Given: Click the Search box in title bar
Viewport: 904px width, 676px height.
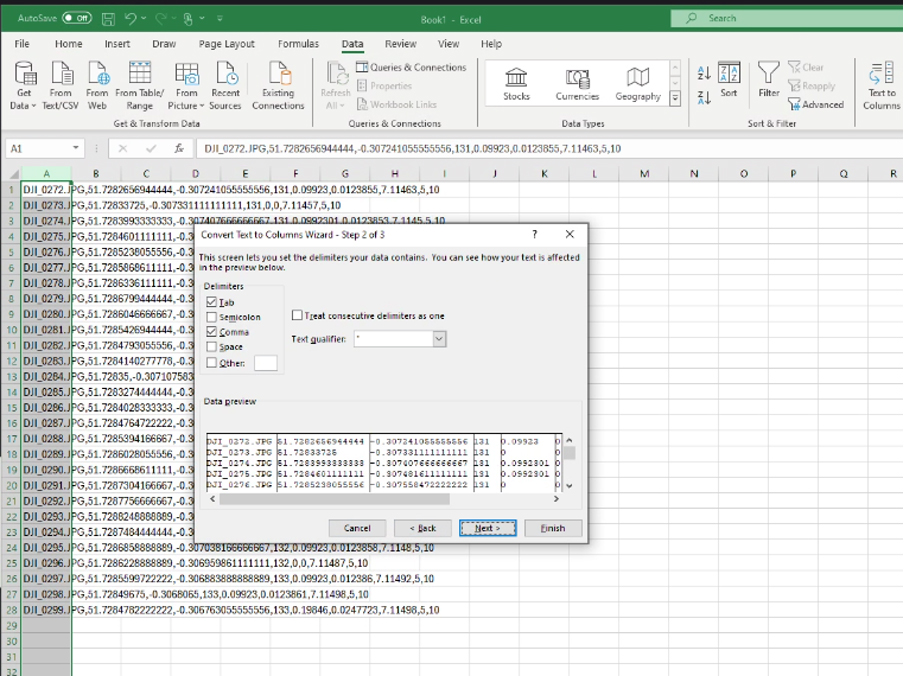Looking at the screenshot, I should pos(787,18).
